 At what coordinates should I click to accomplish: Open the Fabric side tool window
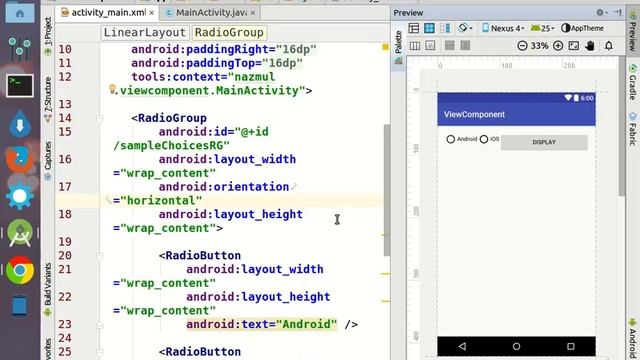pos(633,129)
